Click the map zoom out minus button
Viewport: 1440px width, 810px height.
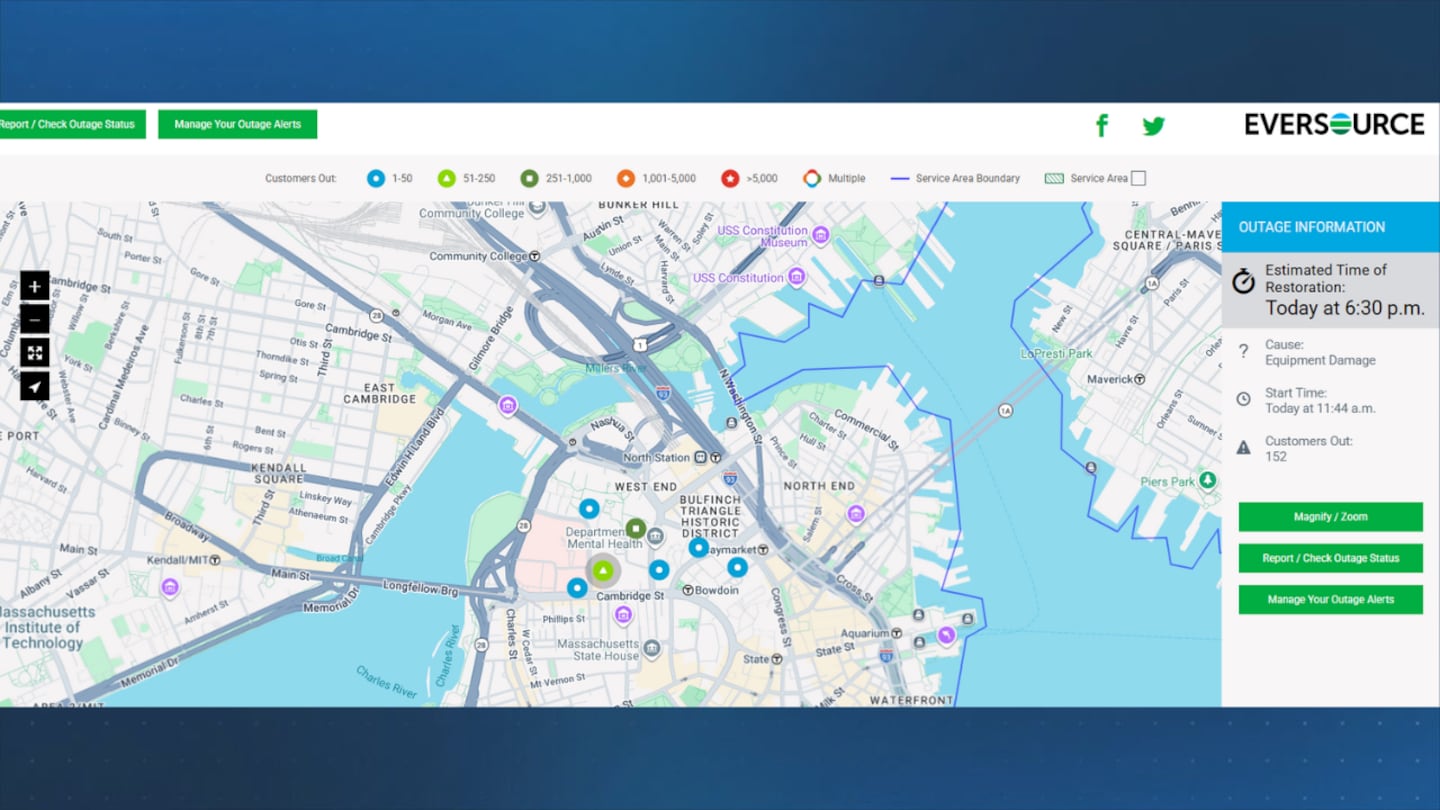(35, 320)
